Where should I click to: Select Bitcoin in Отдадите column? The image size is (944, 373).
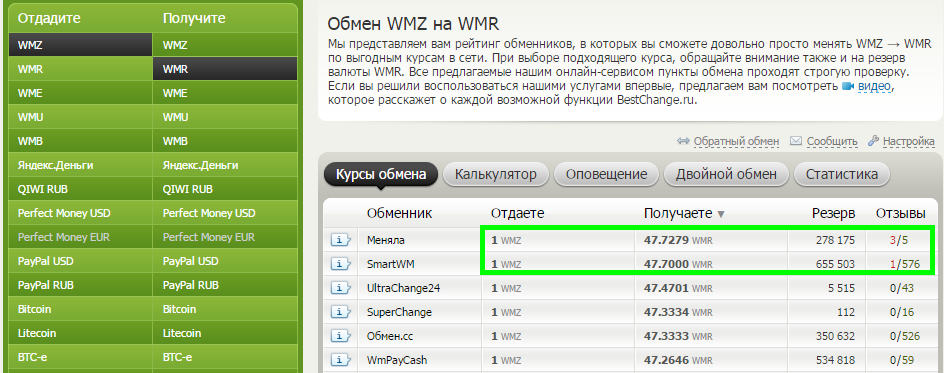pos(80,309)
